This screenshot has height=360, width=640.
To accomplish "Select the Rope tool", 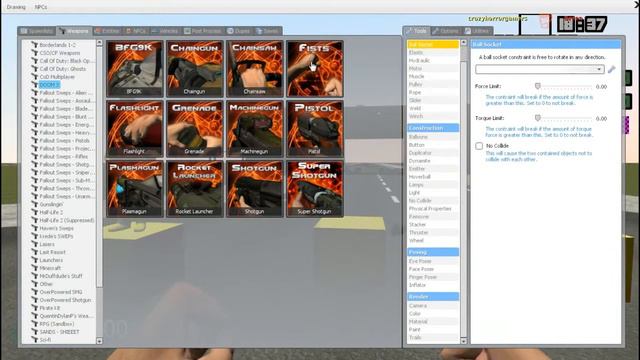I will (433, 92).
